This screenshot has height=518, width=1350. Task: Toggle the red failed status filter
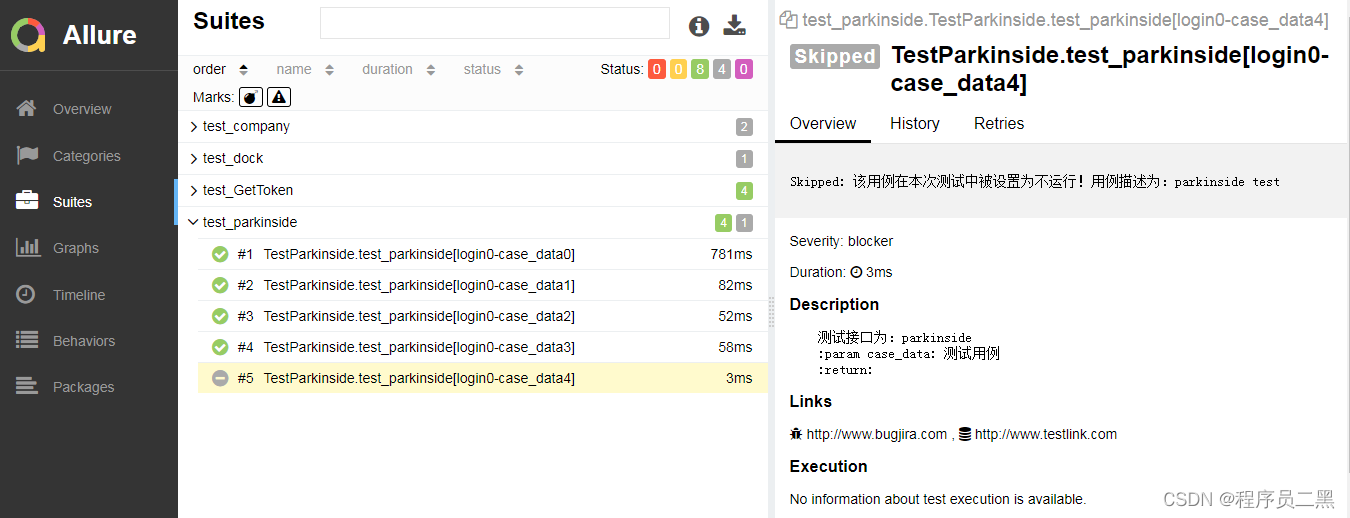point(656,69)
